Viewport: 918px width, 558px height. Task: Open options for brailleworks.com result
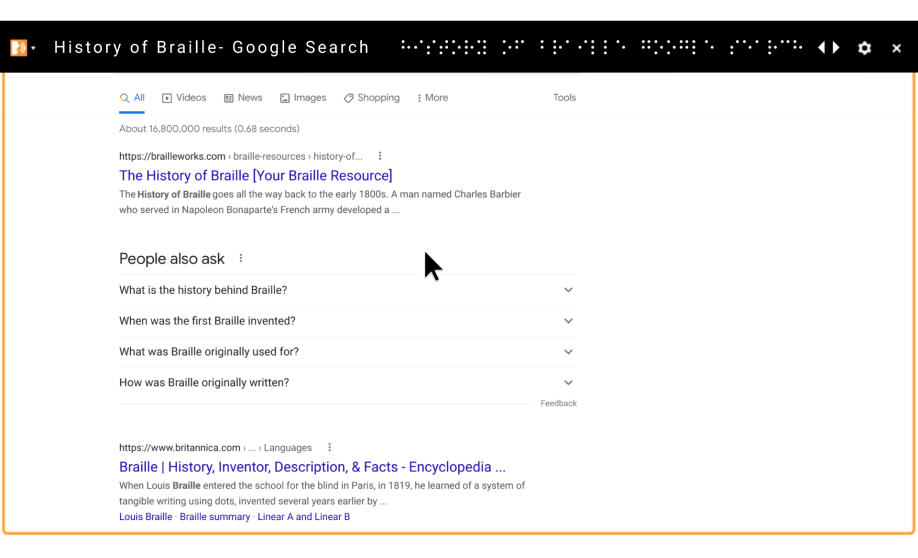[x=380, y=156]
